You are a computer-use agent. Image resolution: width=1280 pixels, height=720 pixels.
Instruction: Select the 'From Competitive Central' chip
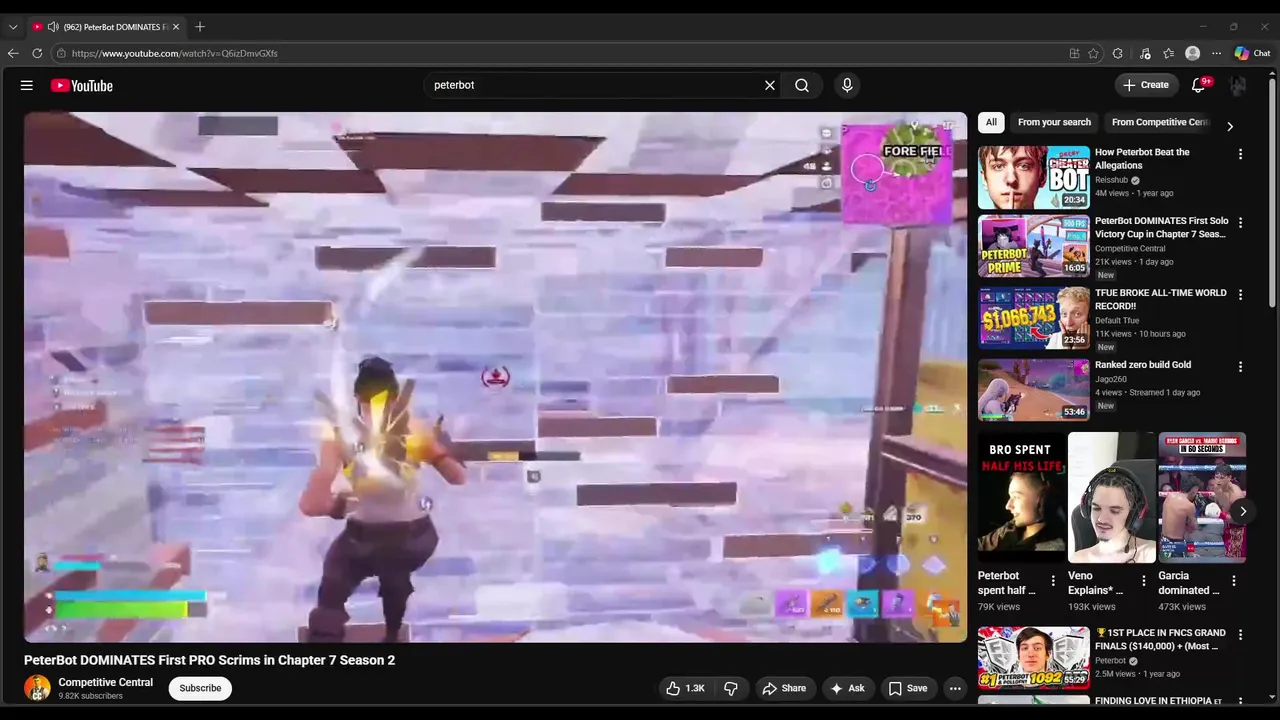tap(1160, 122)
